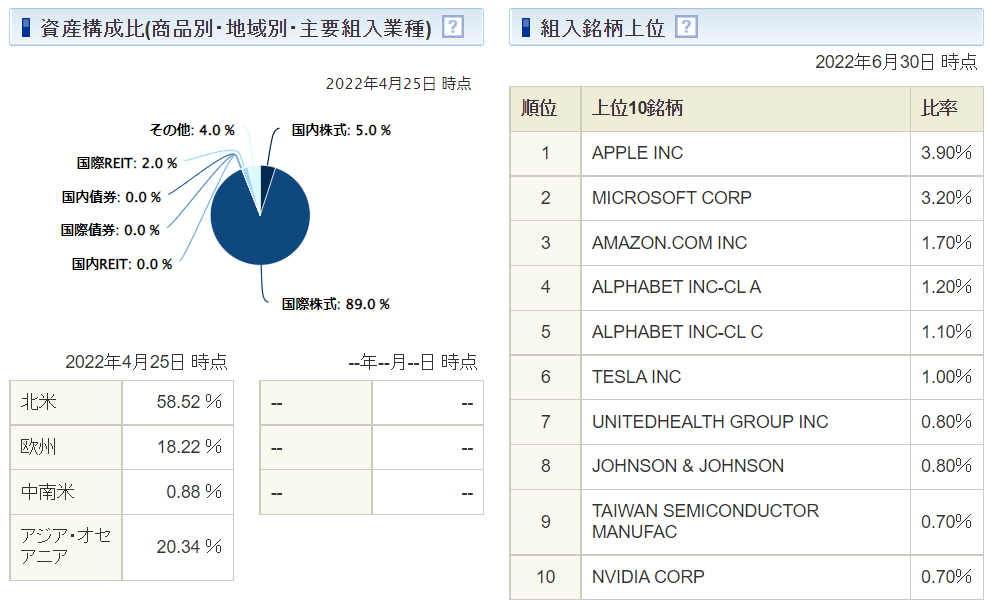This screenshot has width=990, height=605.
Task: Select the TESLA INC holding
Action: tap(636, 377)
